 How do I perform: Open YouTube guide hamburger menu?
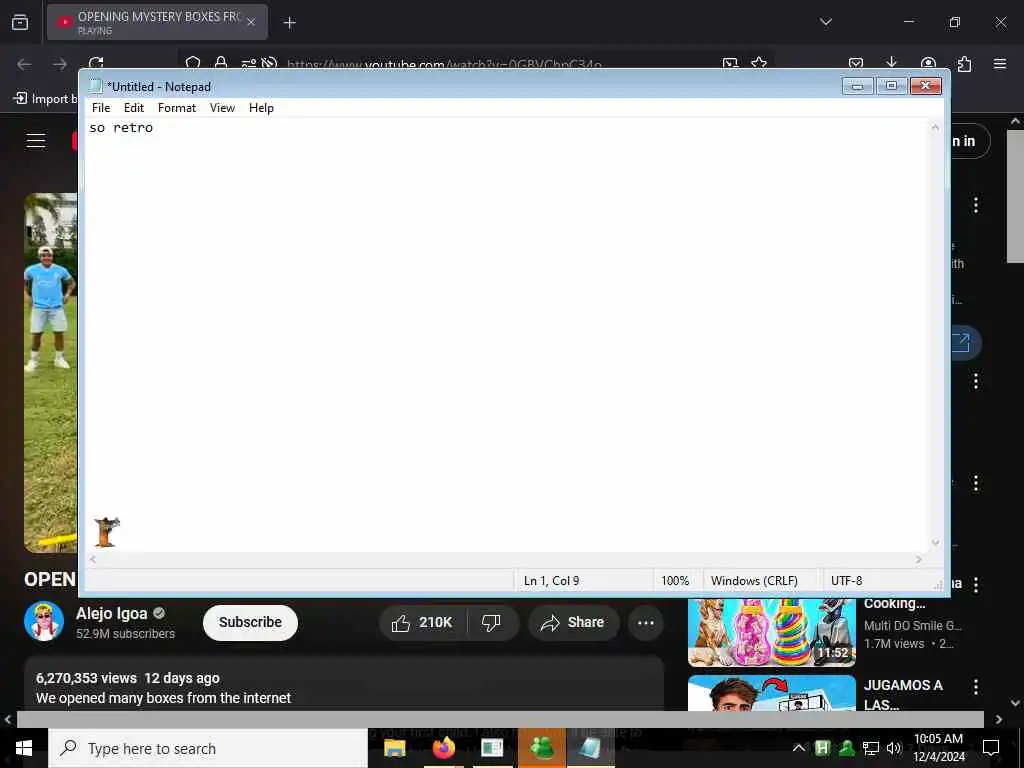pos(36,140)
